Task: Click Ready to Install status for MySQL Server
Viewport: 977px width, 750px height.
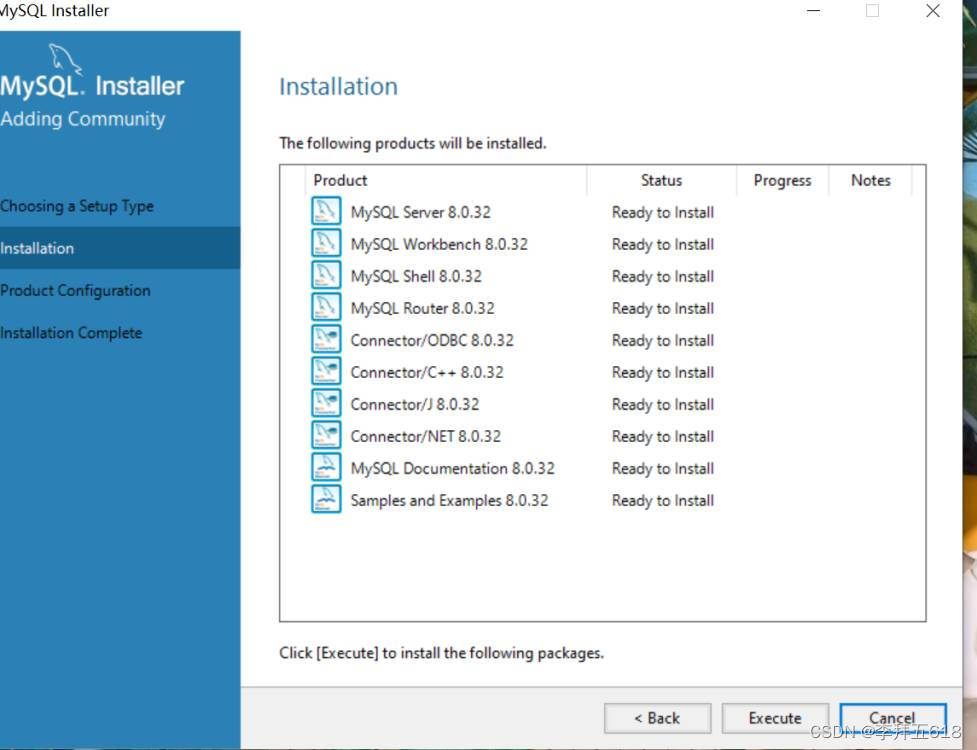Action: [663, 212]
